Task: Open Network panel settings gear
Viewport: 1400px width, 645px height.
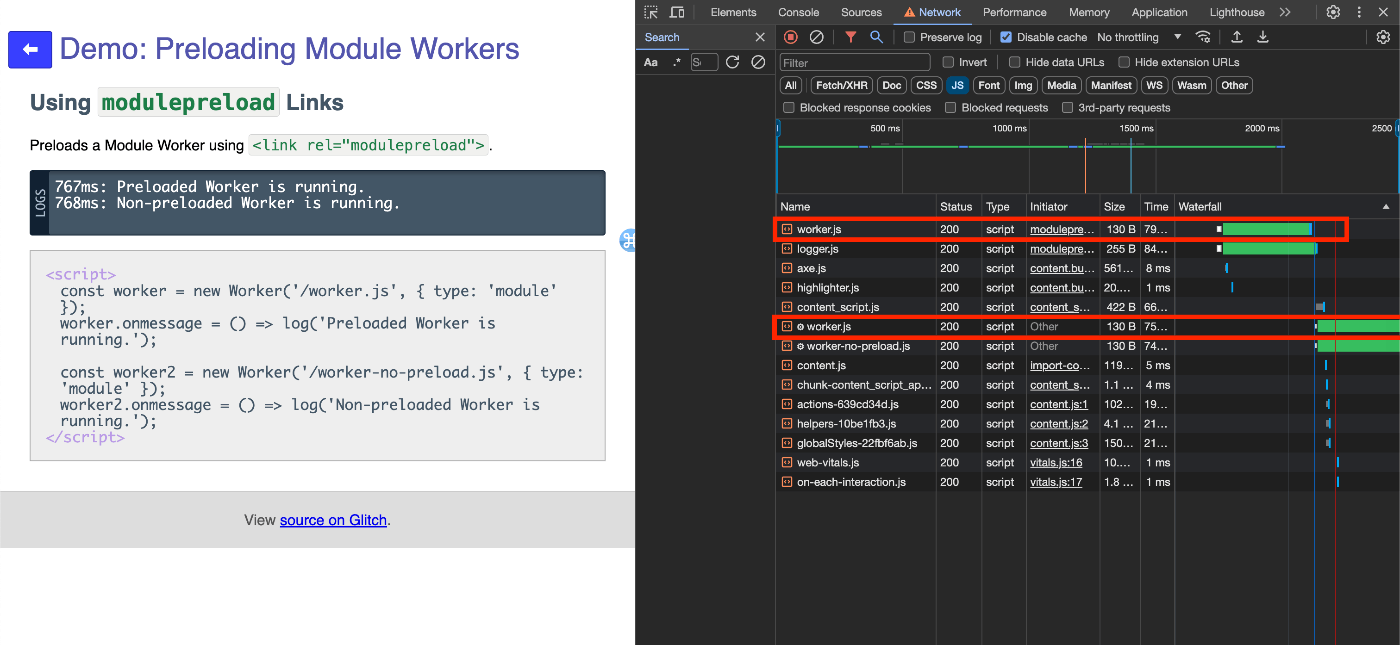Action: point(1383,37)
